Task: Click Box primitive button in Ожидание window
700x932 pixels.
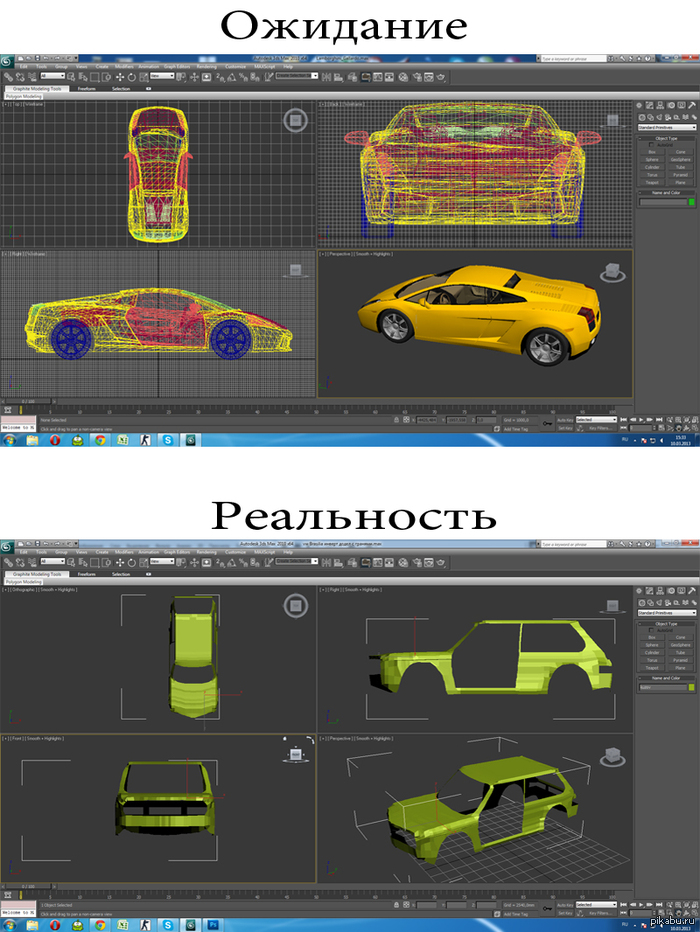Action: click(x=652, y=152)
